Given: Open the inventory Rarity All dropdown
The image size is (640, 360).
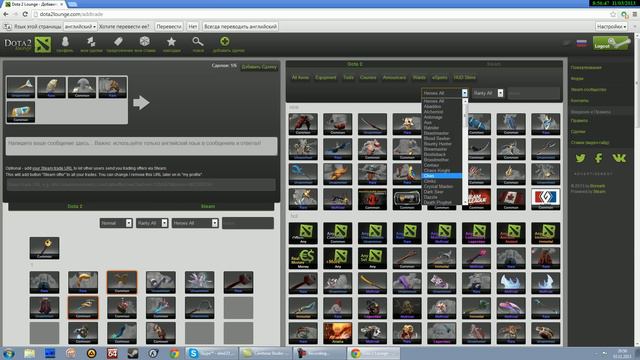Looking at the screenshot, I should click(152, 223).
